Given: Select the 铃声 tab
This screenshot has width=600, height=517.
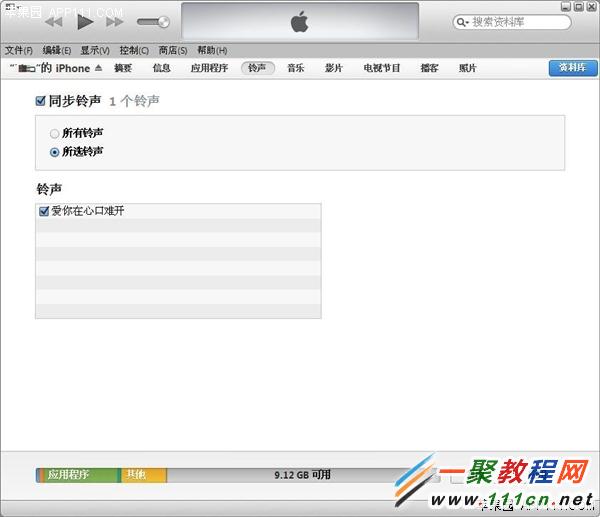Looking at the screenshot, I should (x=258, y=68).
